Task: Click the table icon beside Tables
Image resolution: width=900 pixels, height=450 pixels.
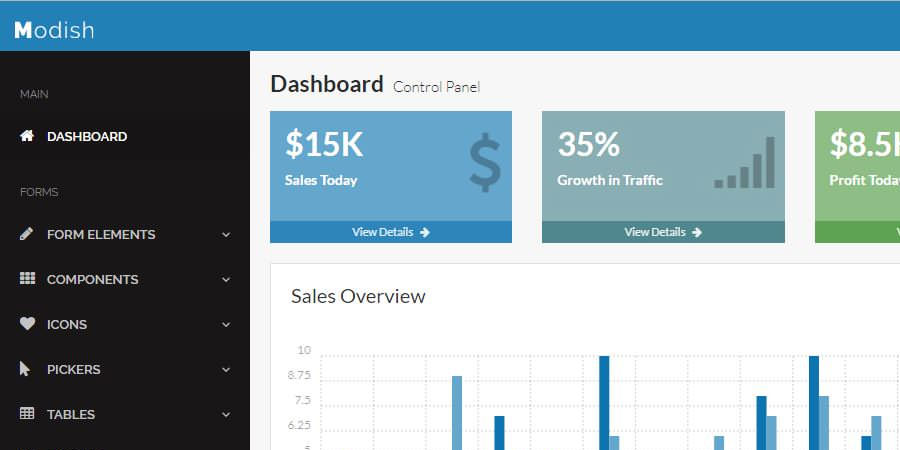Action: point(27,413)
